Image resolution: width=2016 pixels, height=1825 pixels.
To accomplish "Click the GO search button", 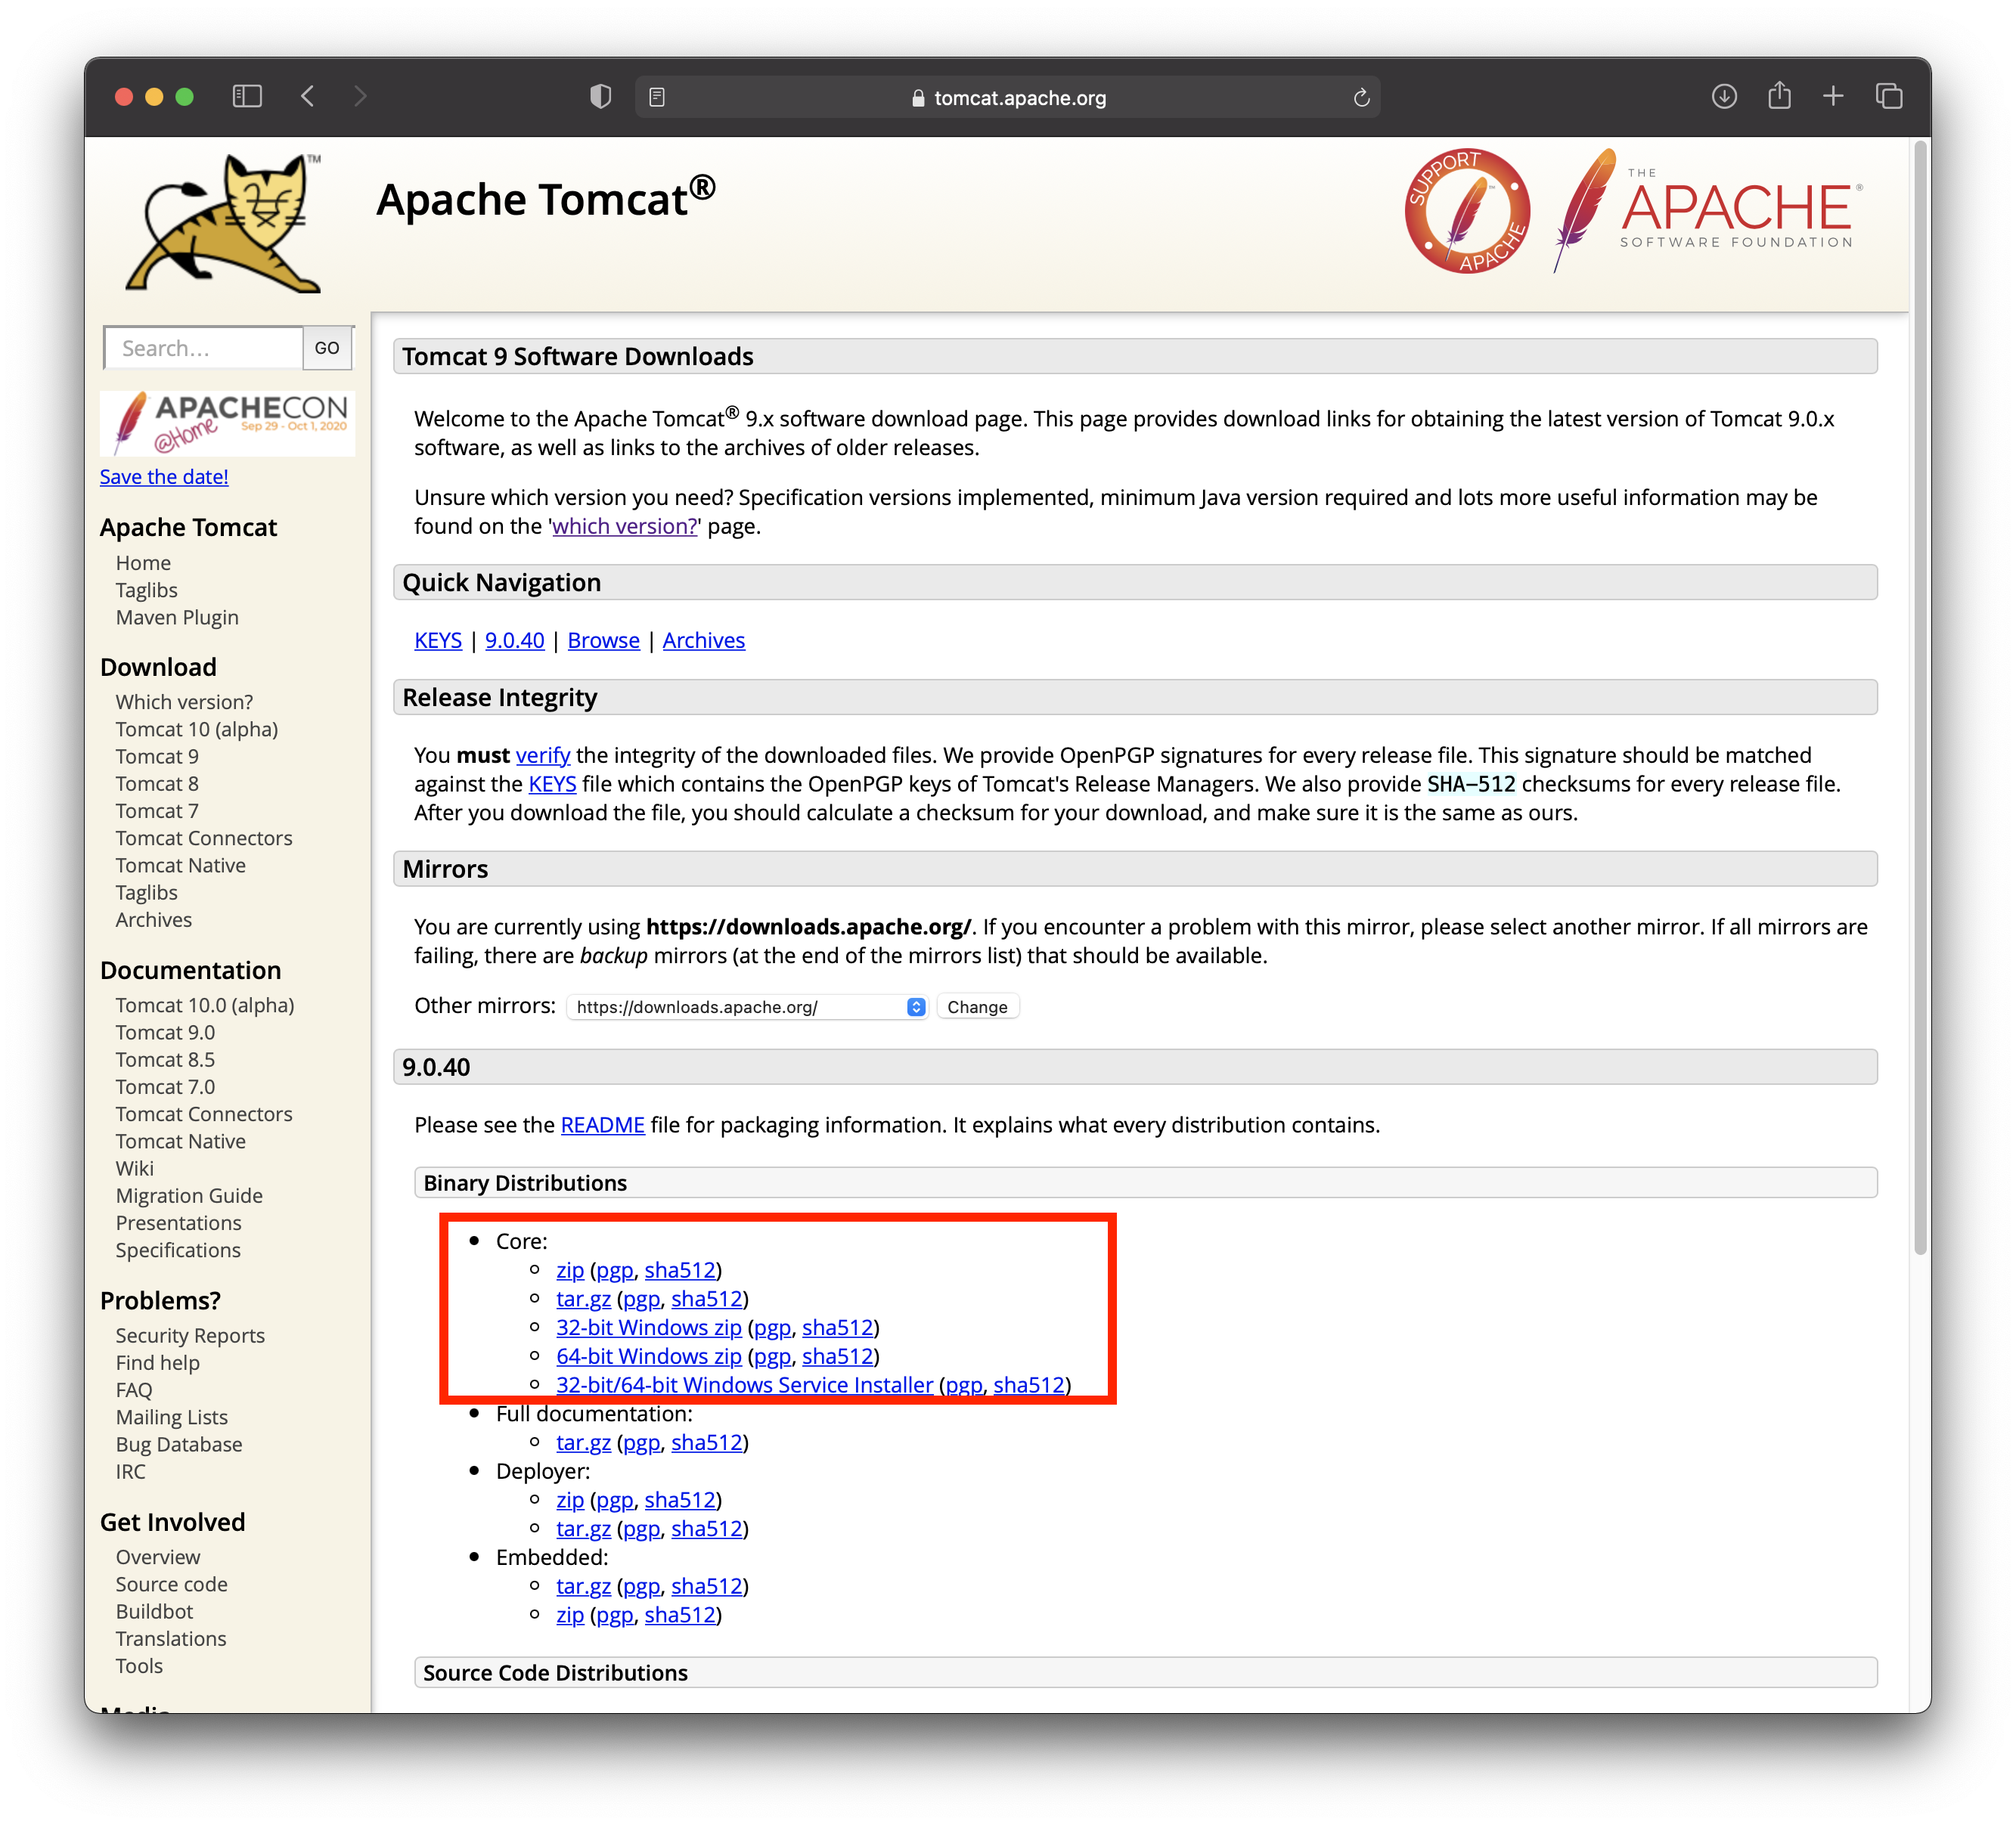I will [327, 348].
